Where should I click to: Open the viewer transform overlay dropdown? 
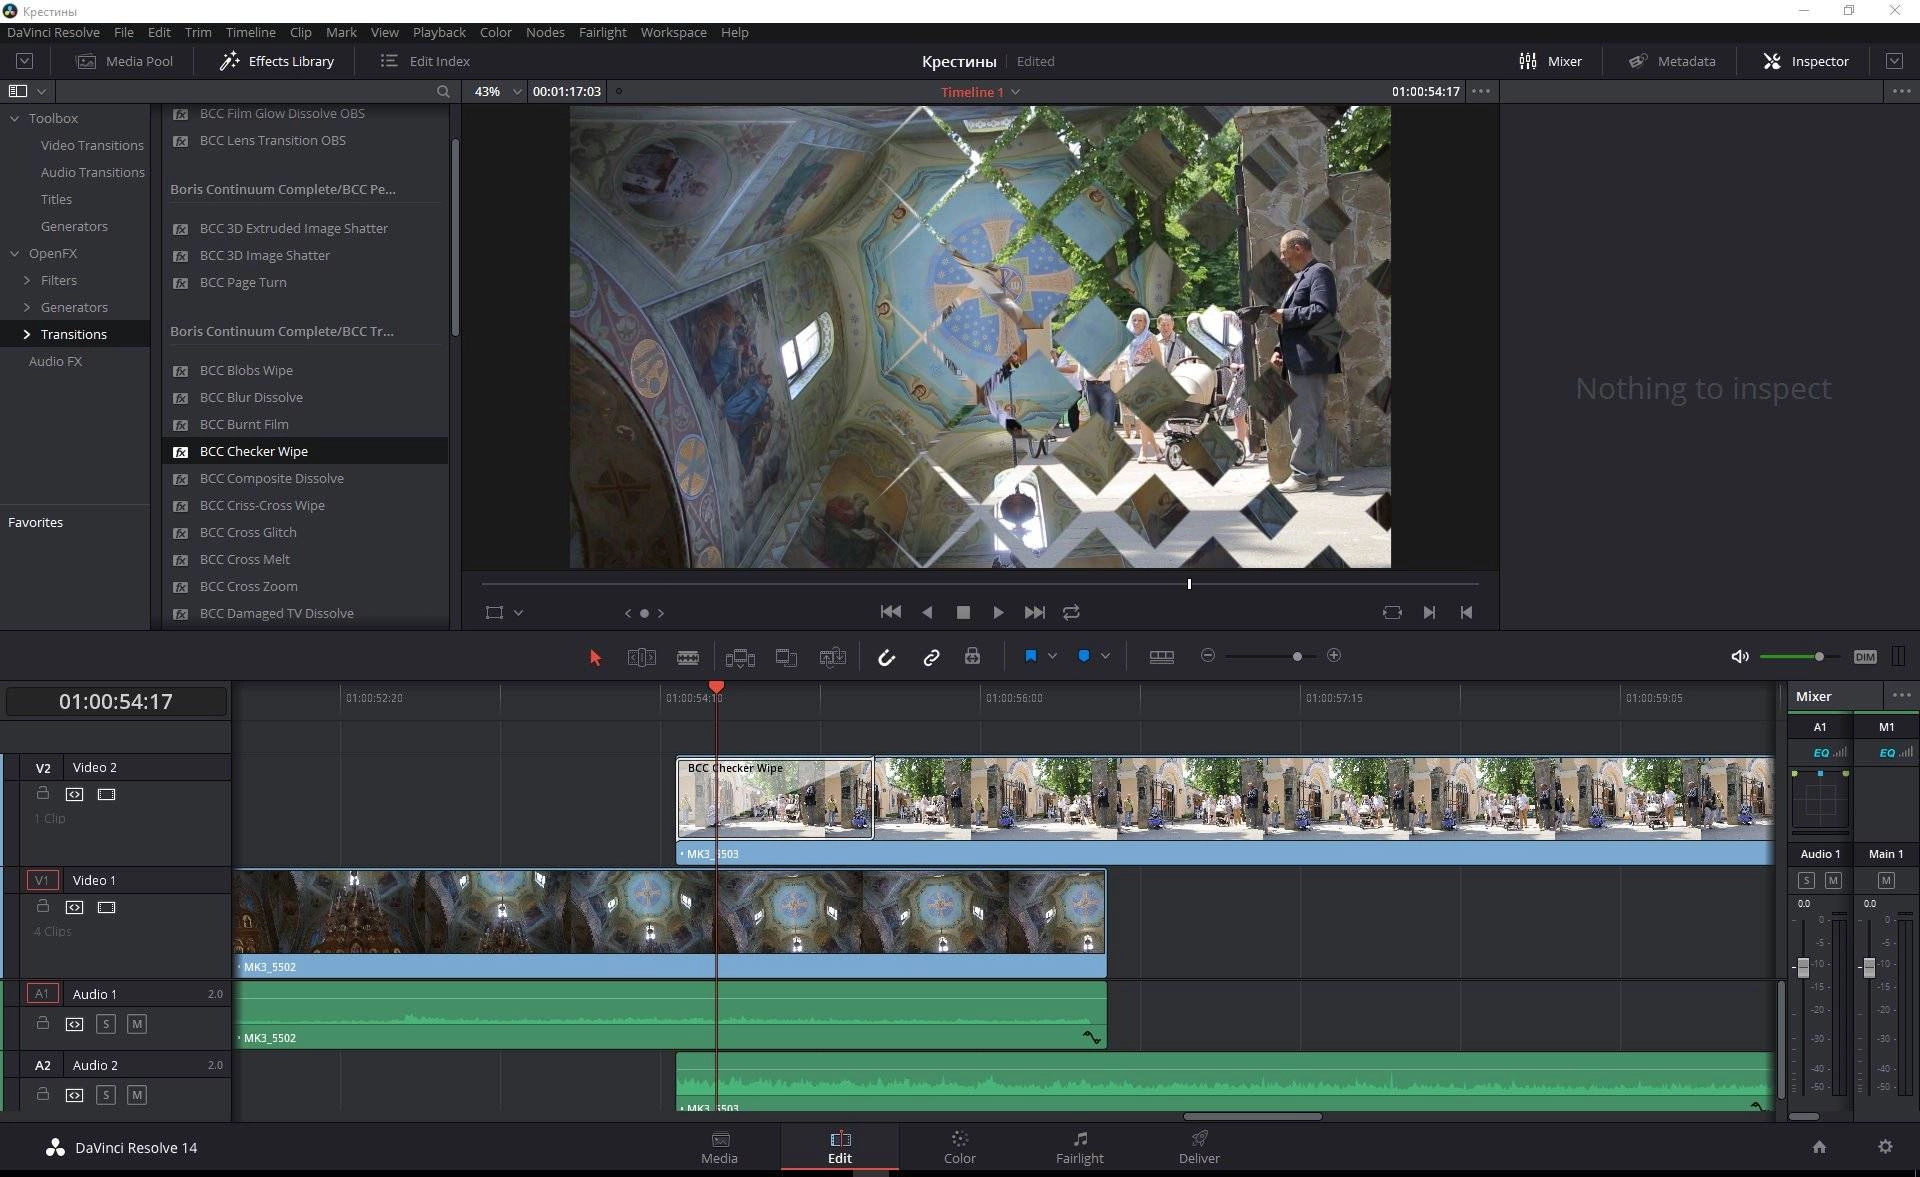click(518, 613)
